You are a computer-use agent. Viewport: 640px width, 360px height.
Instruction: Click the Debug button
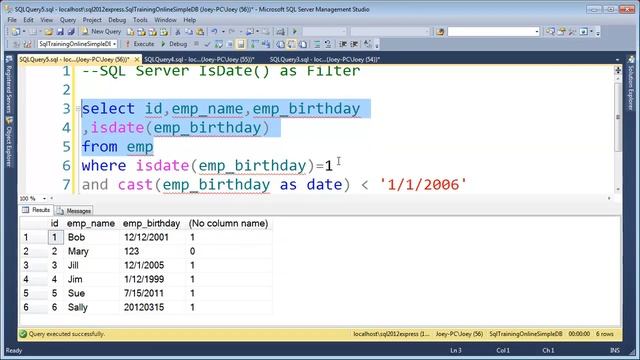point(174,44)
